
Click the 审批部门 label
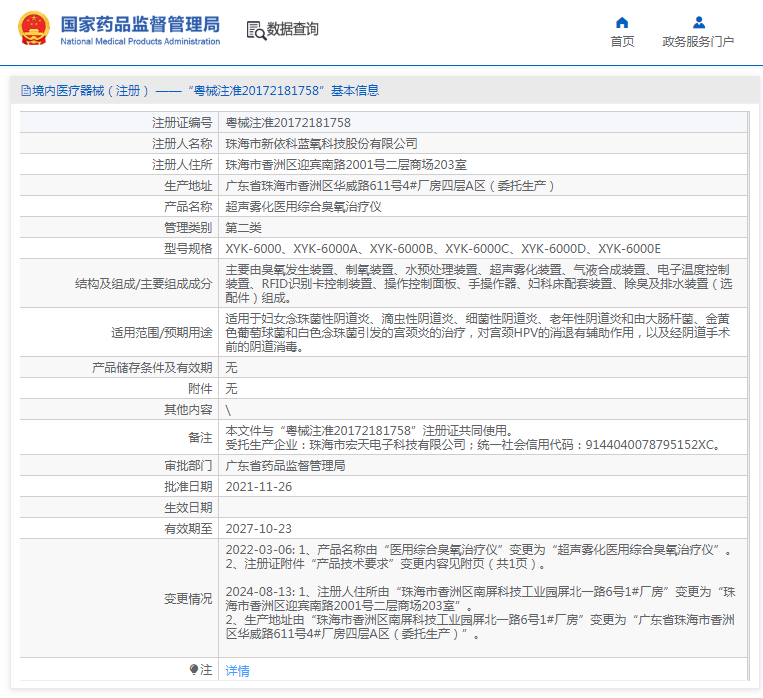188,465
